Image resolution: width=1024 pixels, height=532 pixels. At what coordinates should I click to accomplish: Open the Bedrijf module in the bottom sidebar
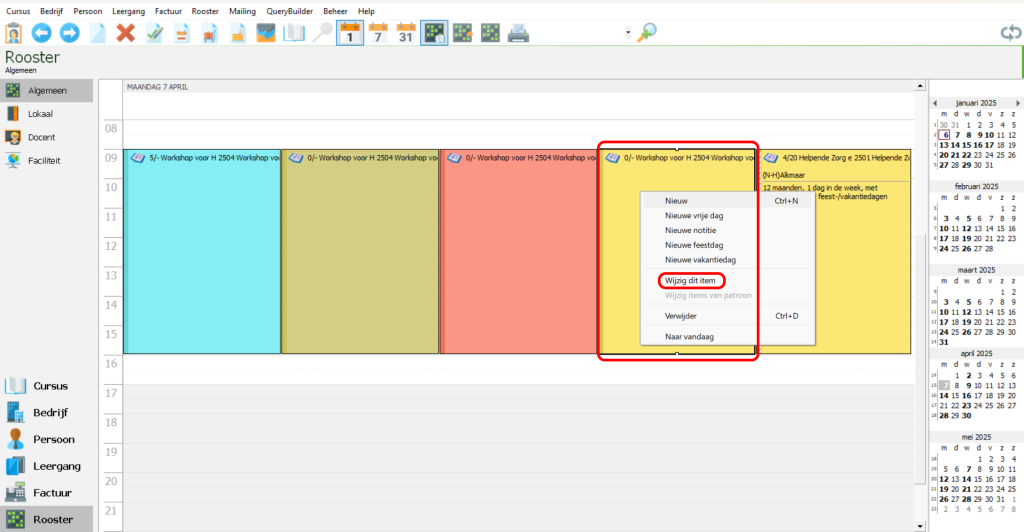point(46,413)
